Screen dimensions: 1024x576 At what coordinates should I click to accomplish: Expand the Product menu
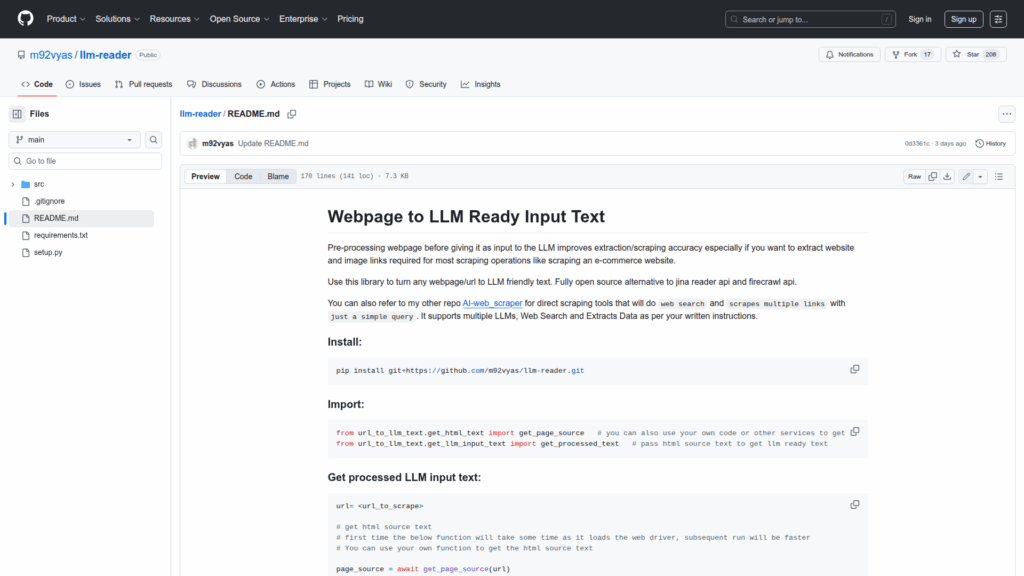pyautogui.click(x=66, y=19)
